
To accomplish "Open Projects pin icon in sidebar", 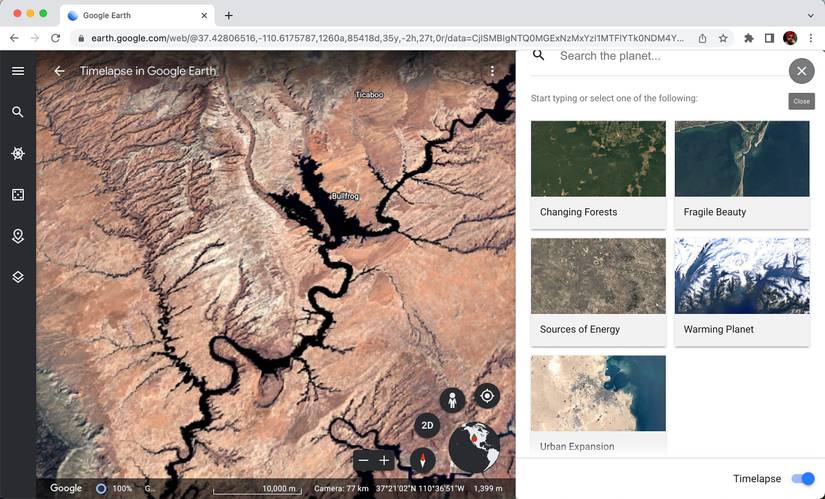I will click(x=18, y=236).
